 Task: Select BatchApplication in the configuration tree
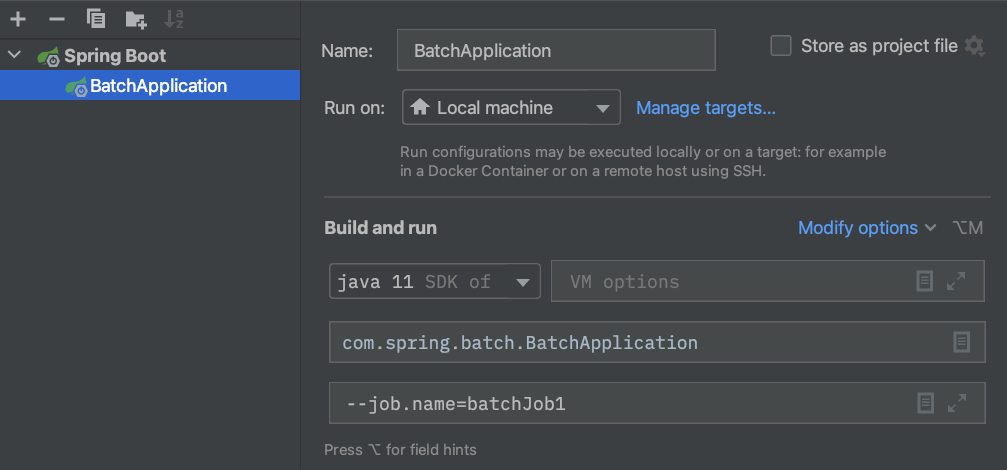click(x=158, y=86)
